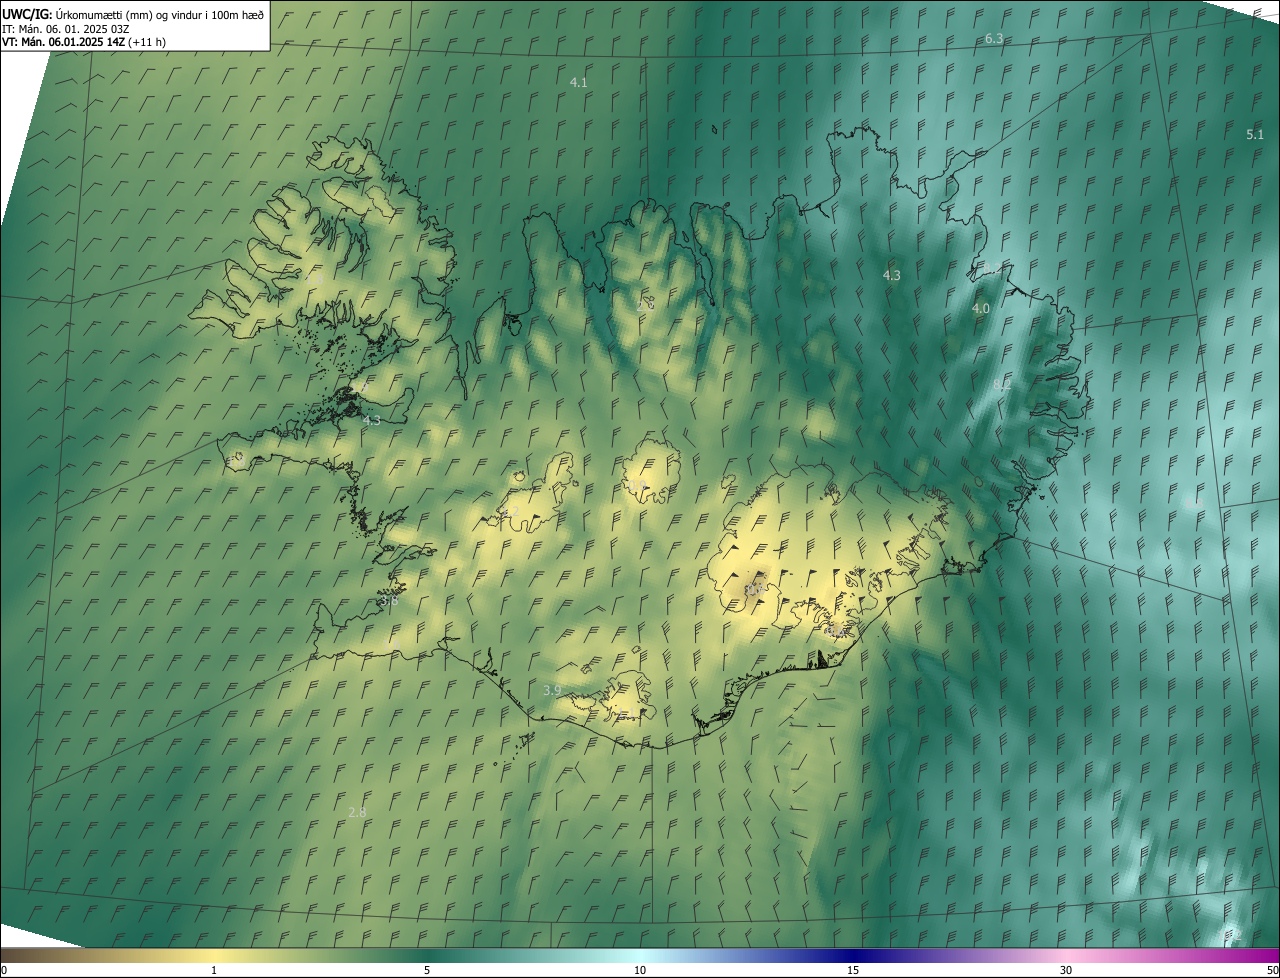Click the title line starting with UWC/IG
The image size is (1280, 978).
click(x=133, y=14)
